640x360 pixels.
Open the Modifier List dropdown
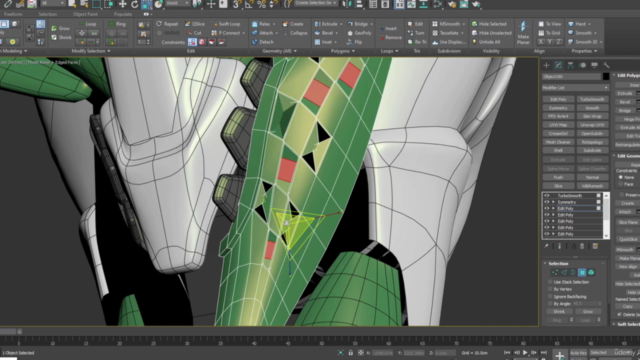pos(575,88)
